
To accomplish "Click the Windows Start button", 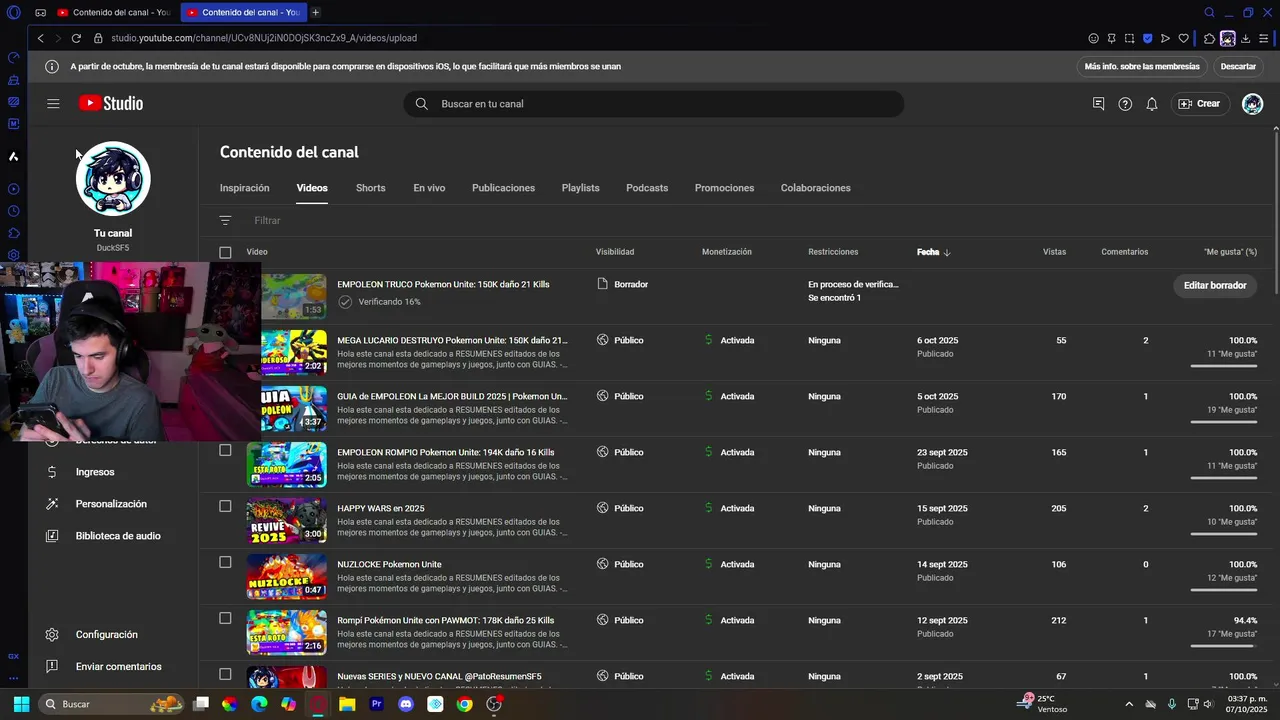I will 21,704.
